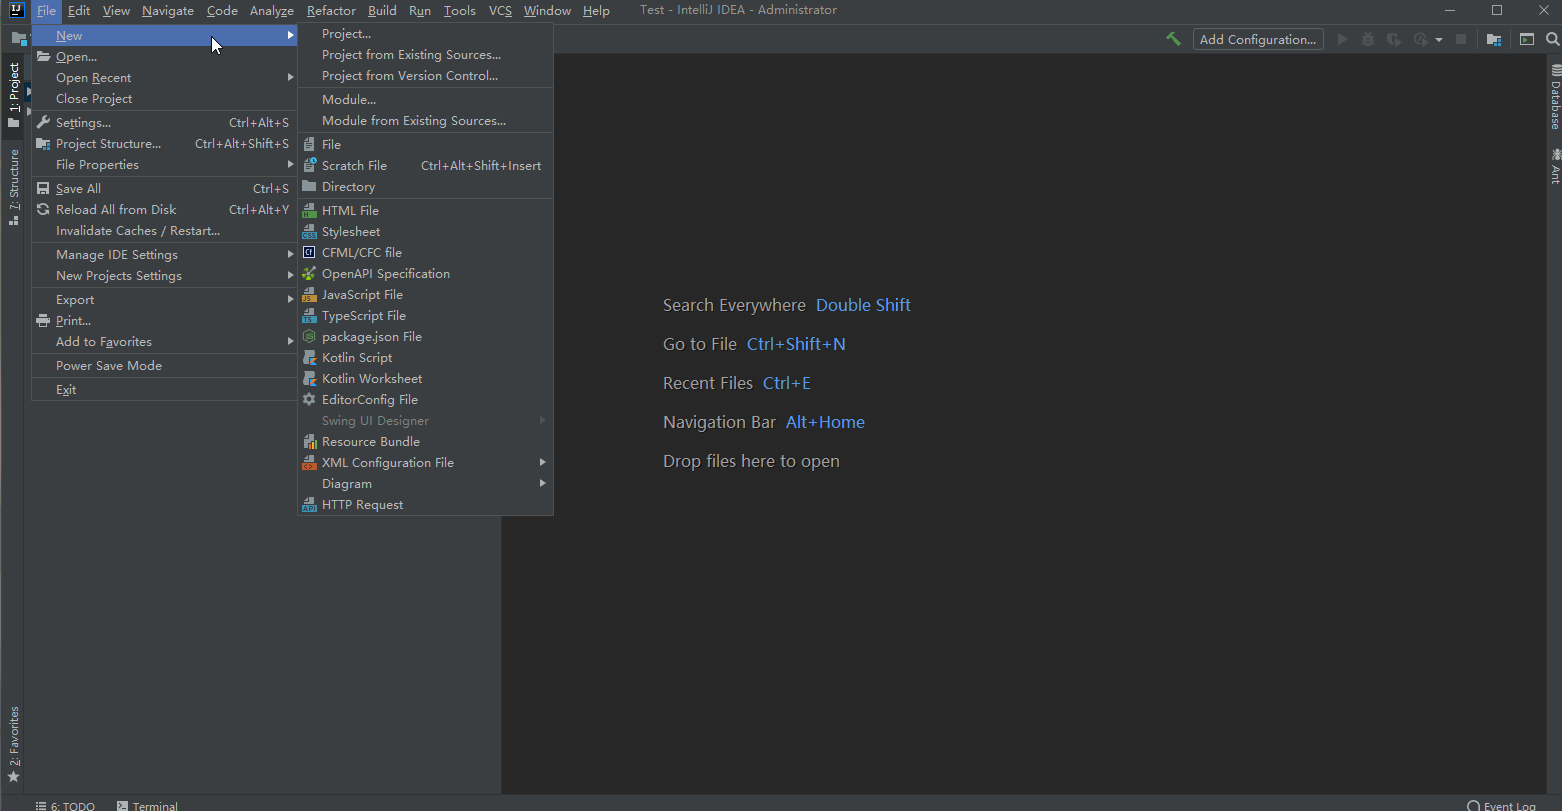
Task: Expand the Open Recent submenu
Action: click(165, 78)
